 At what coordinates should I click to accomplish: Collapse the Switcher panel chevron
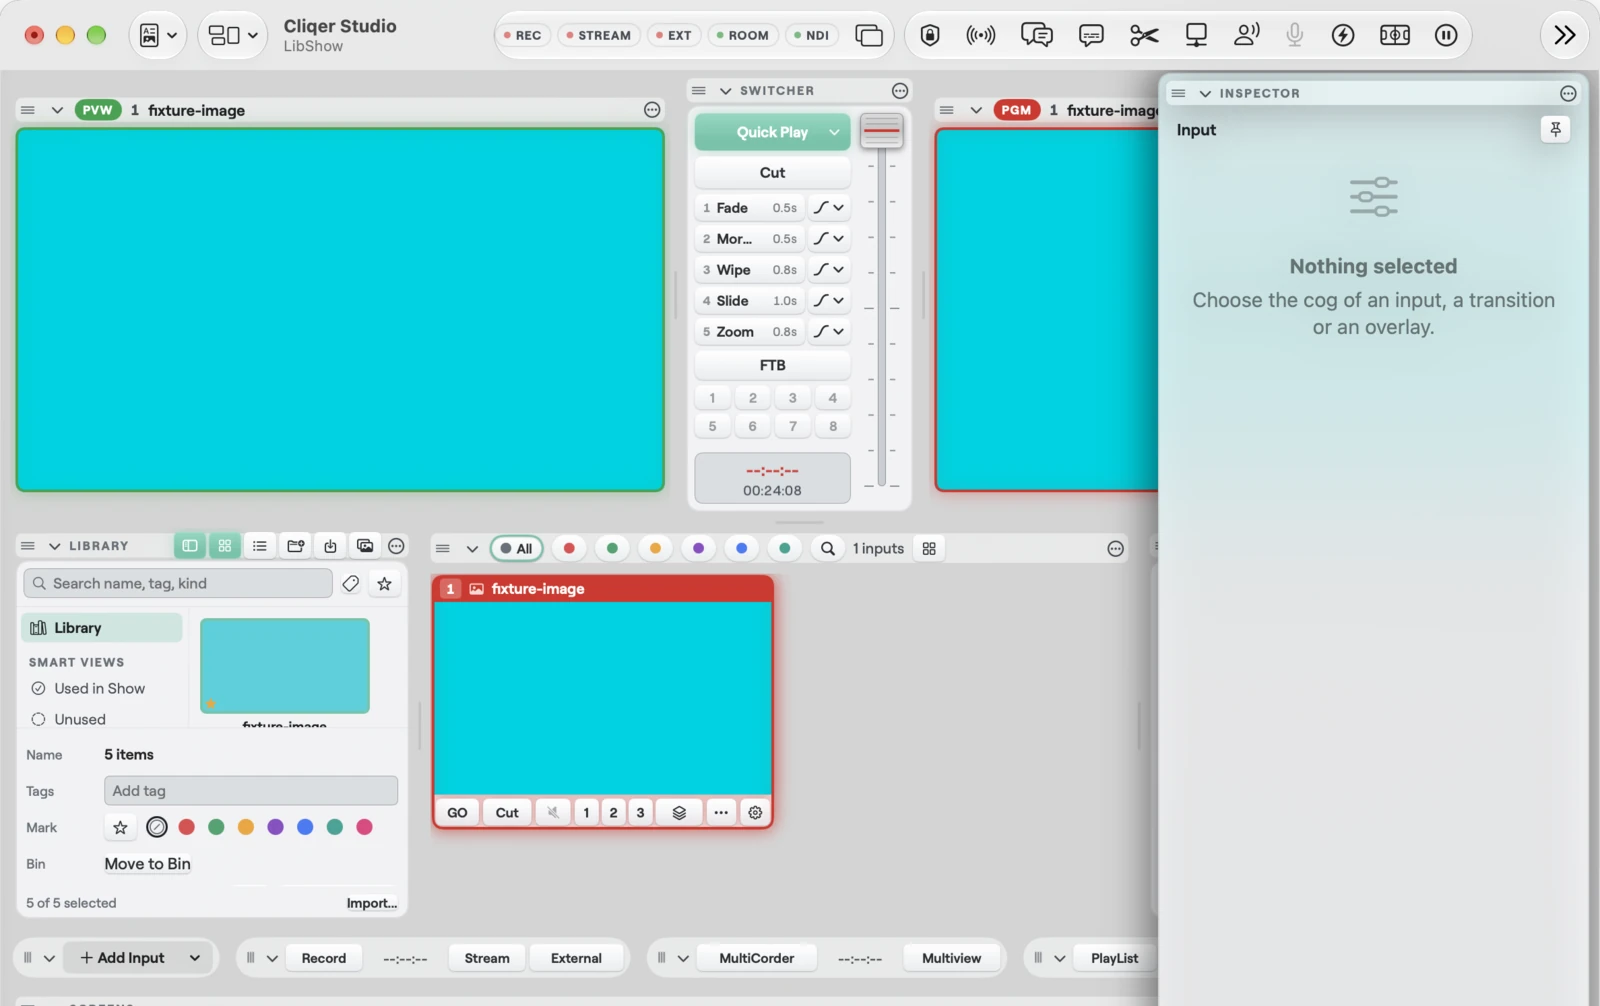click(726, 91)
